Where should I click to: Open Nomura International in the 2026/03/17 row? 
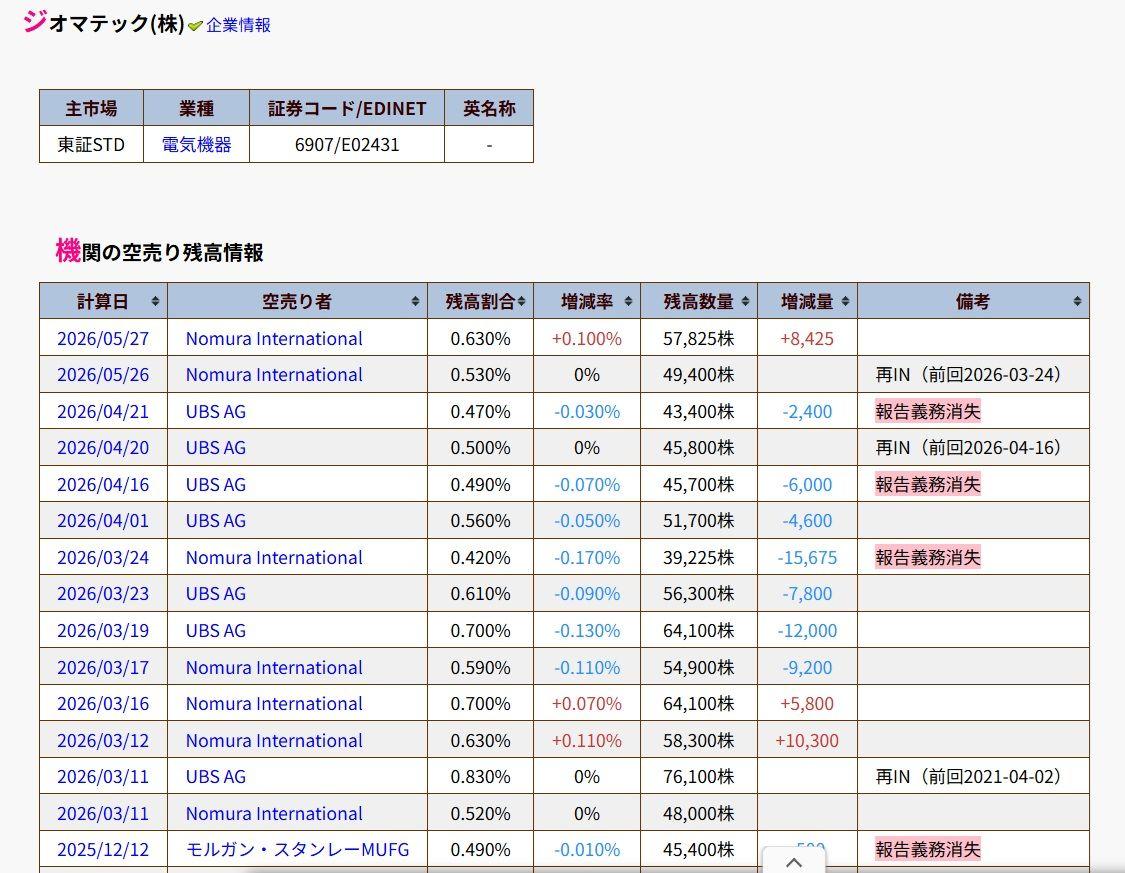pyautogui.click(x=274, y=668)
